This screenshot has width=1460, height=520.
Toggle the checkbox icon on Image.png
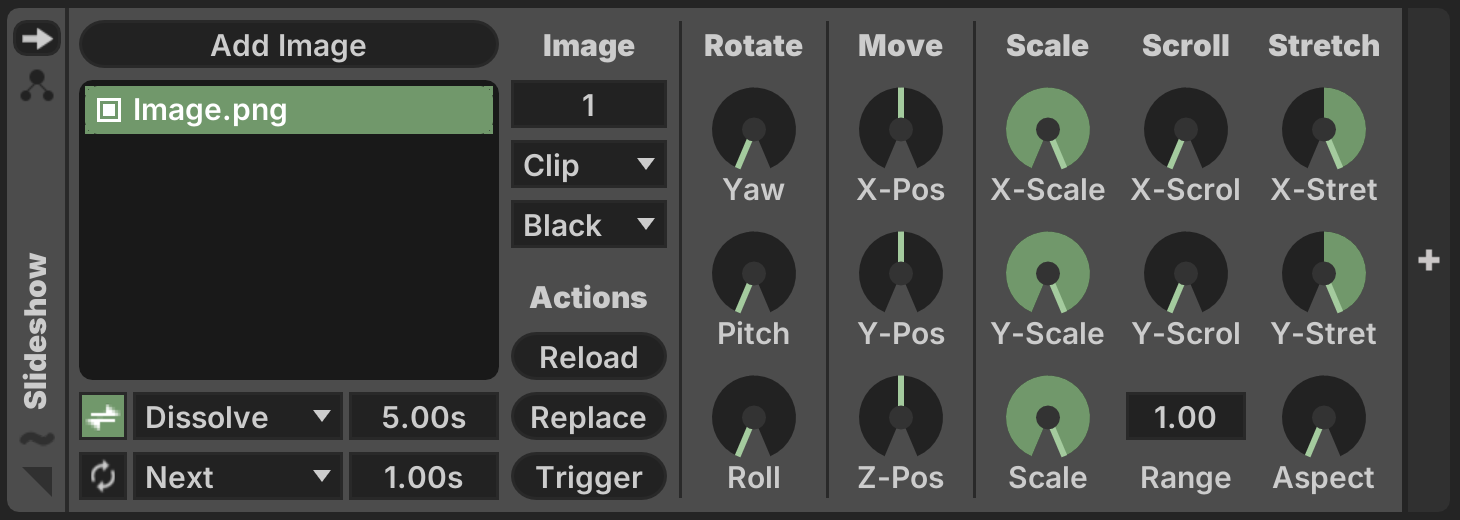(108, 110)
